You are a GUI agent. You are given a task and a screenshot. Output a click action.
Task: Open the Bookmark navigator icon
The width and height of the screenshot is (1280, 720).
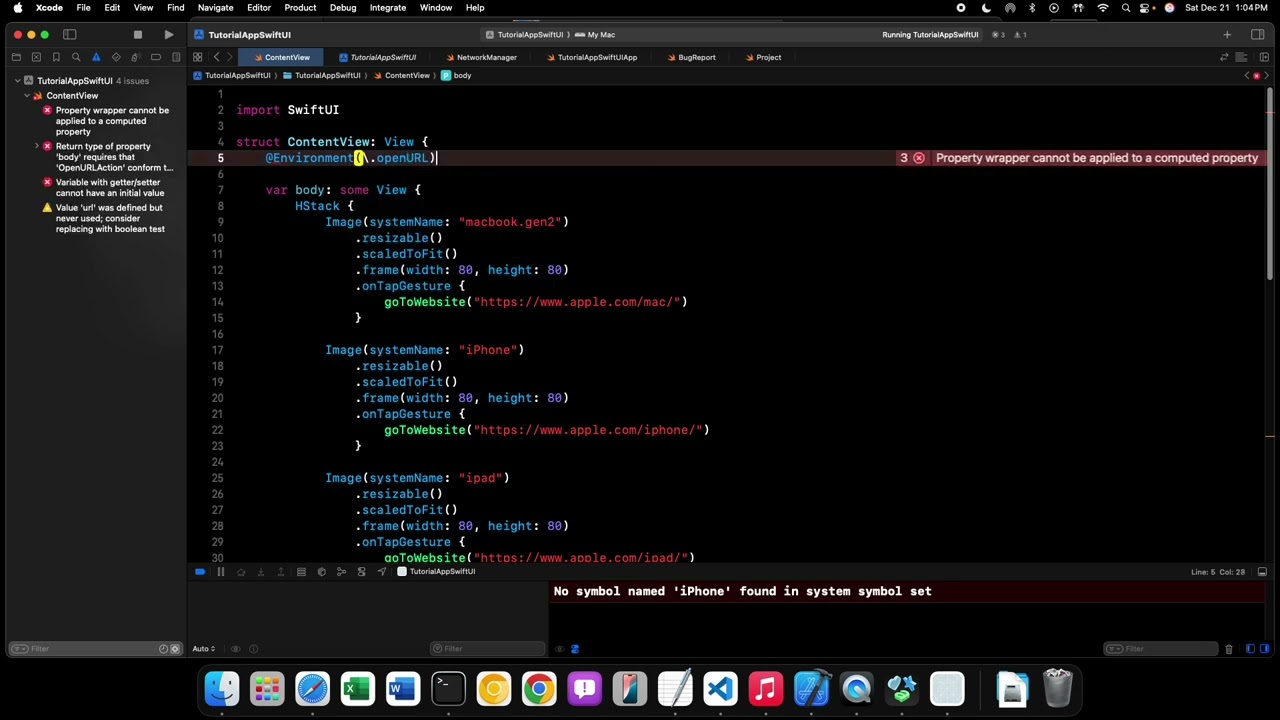56,57
